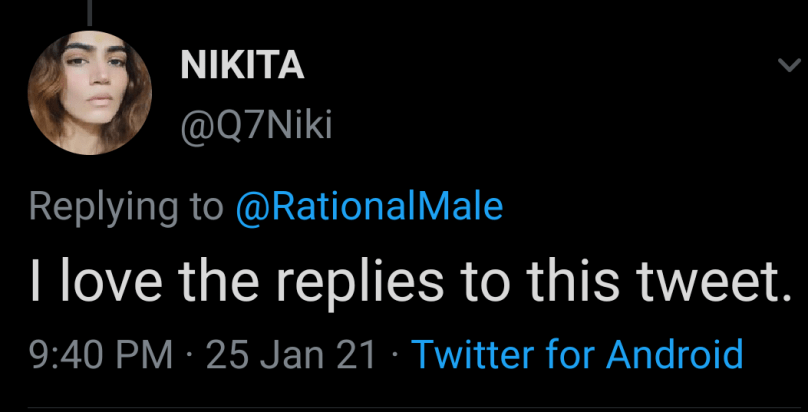View NIKITA's round profile photo
This screenshot has height=412, width=808.
(90, 93)
